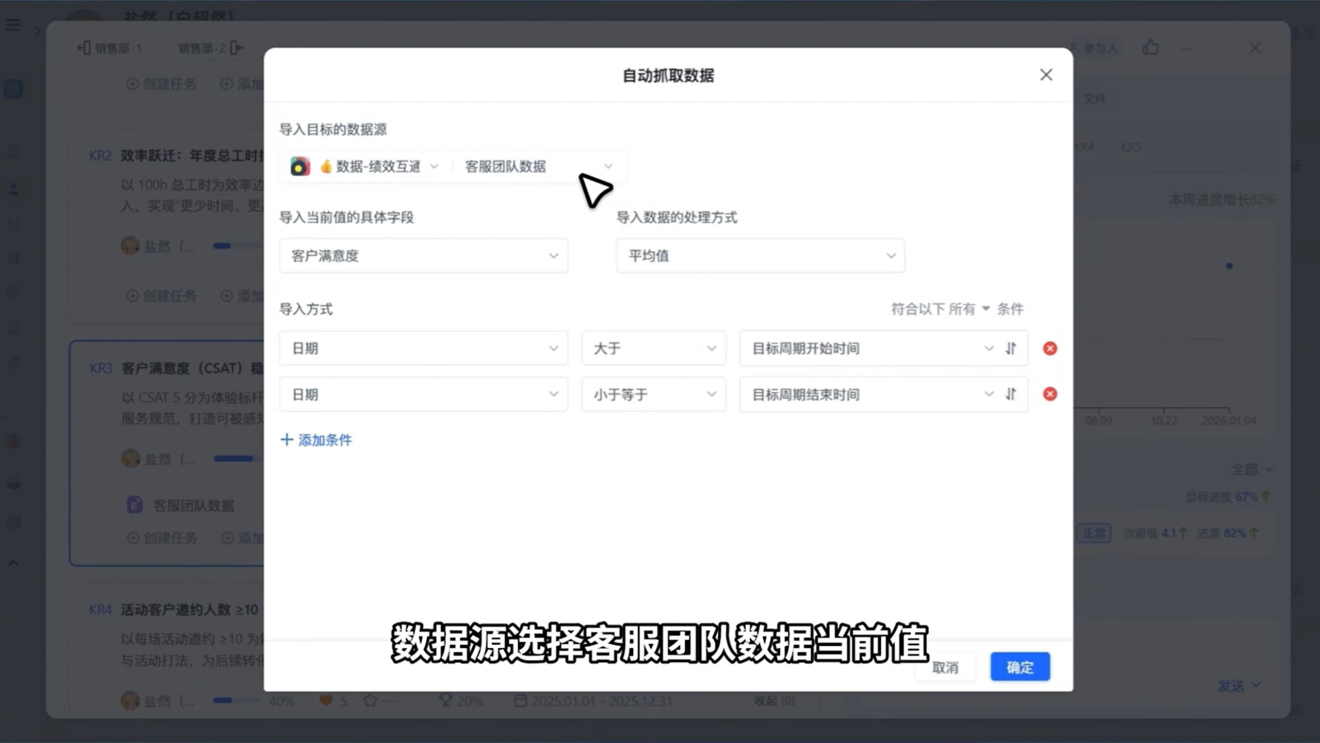Viewport: 1320px width, 743px height.
Task: Click the data source app icon
Action: pyautogui.click(x=300, y=167)
